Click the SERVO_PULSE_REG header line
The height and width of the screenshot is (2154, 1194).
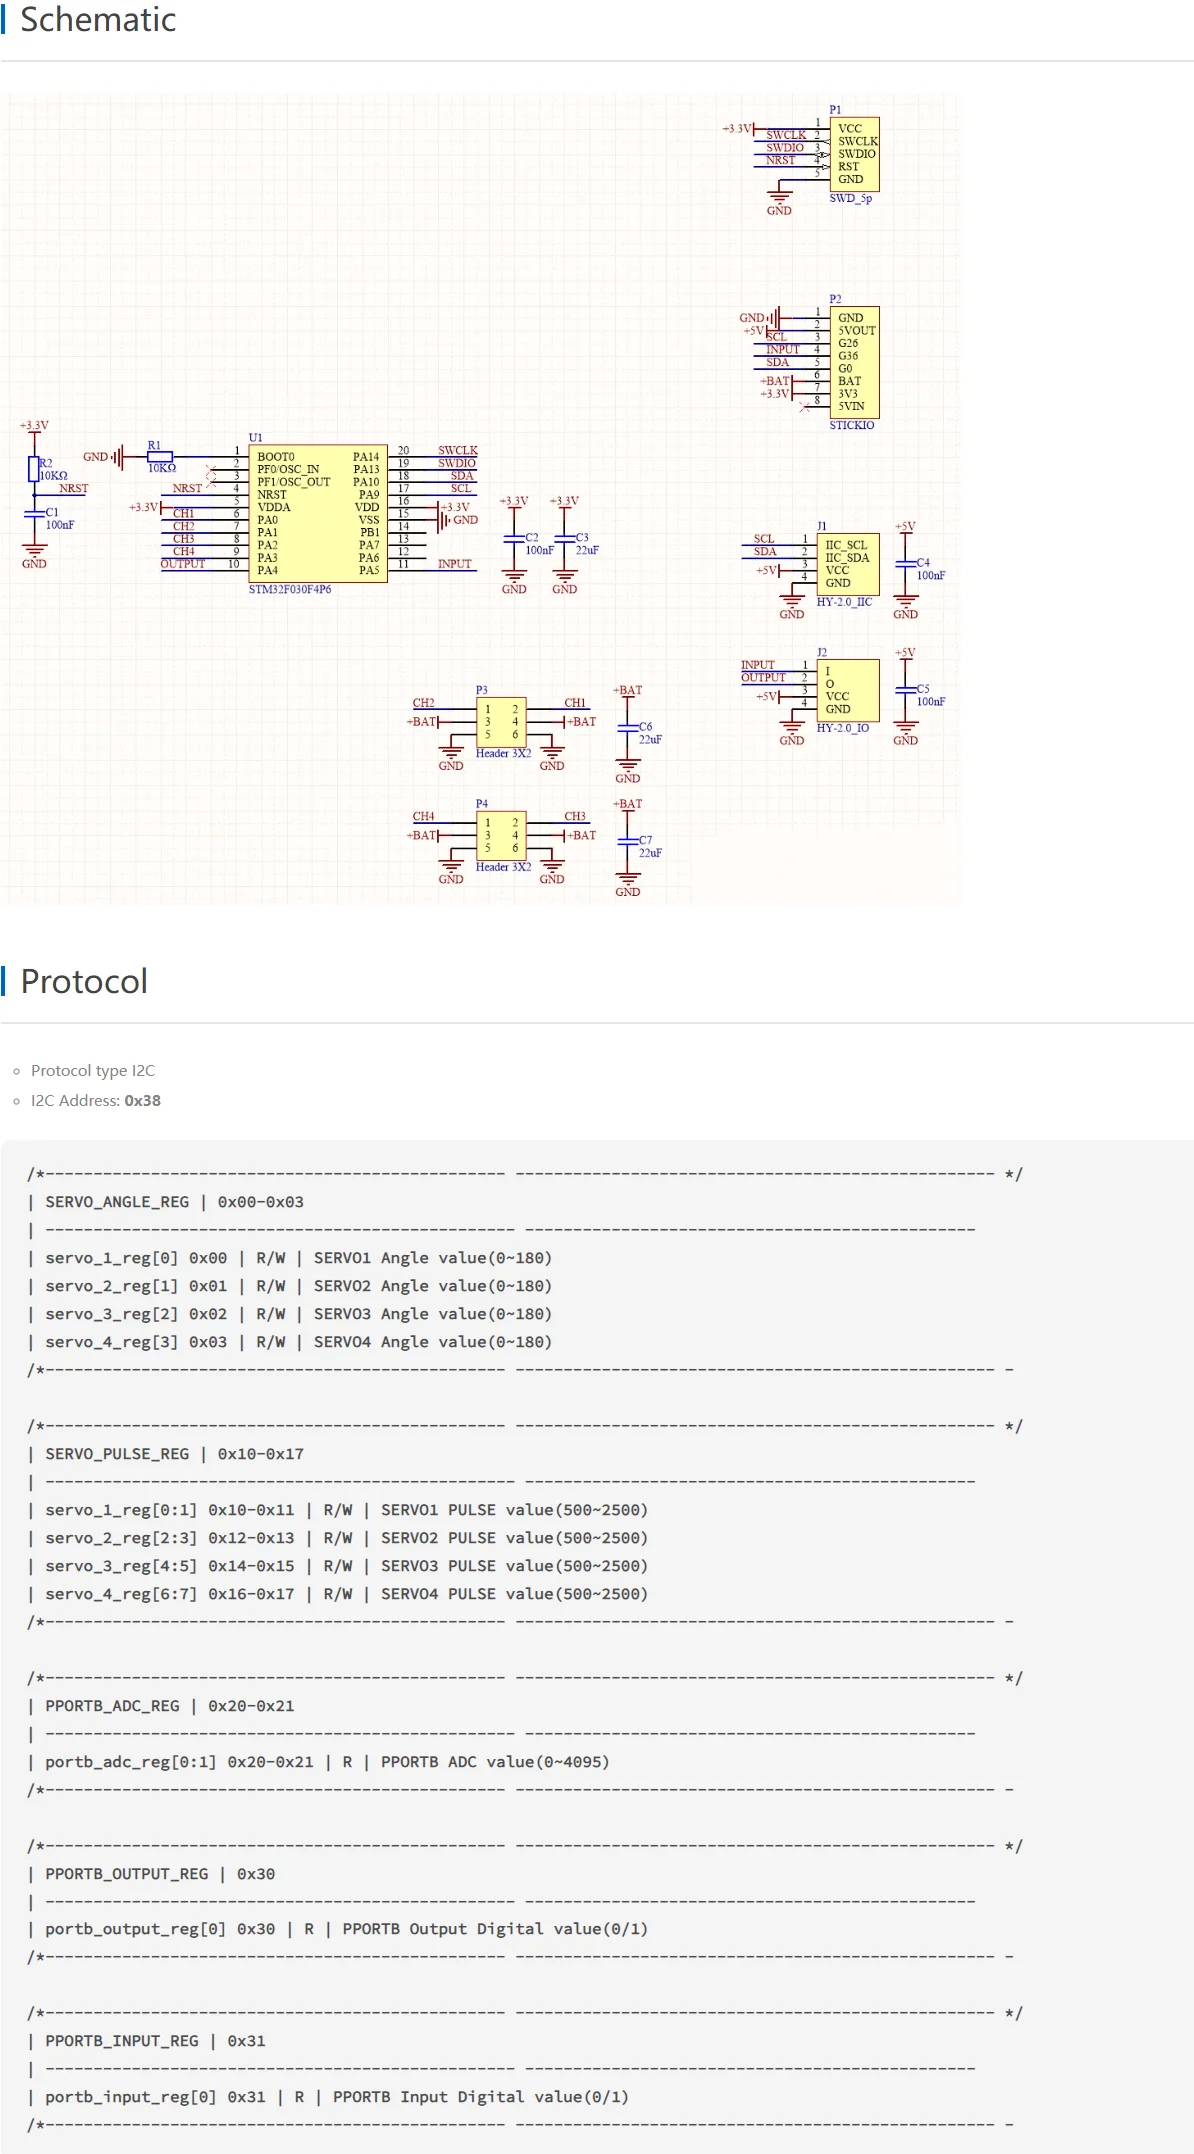[174, 1454]
